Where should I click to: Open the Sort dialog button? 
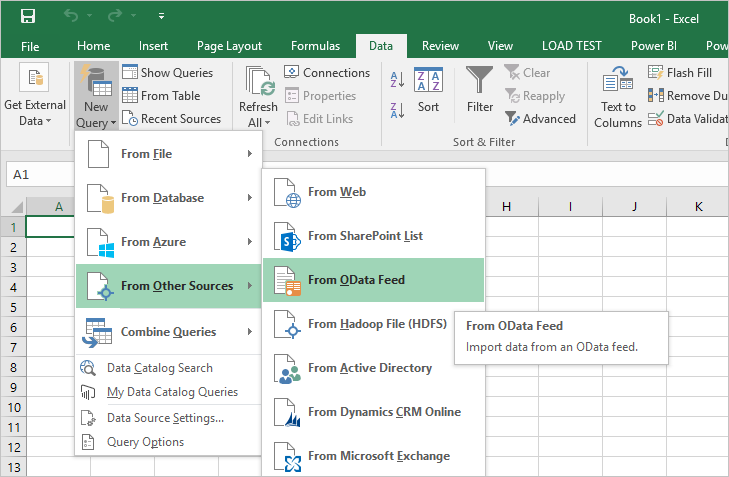(428, 91)
